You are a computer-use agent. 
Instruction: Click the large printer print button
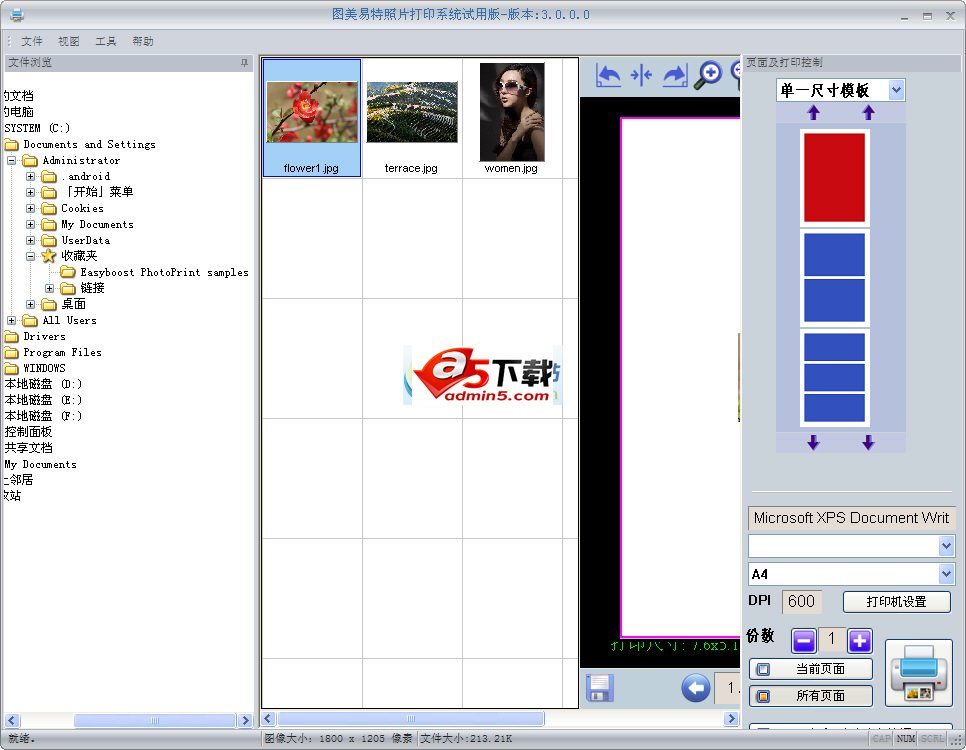click(x=918, y=673)
